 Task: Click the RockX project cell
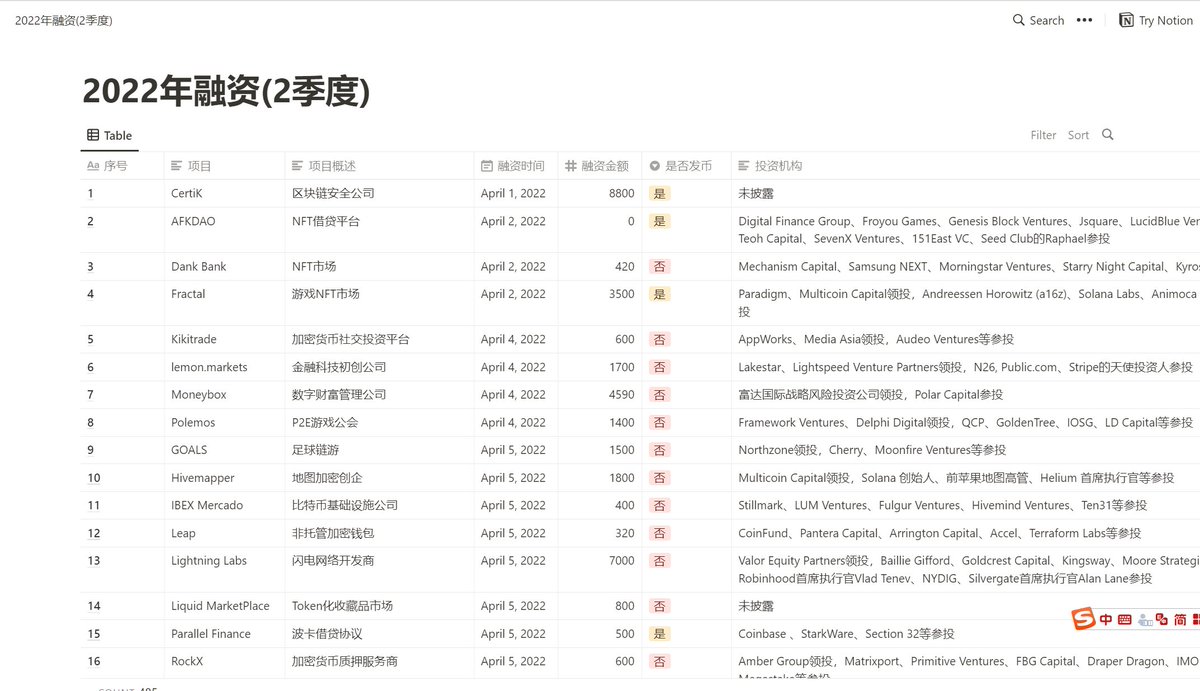click(x=224, y=663)
